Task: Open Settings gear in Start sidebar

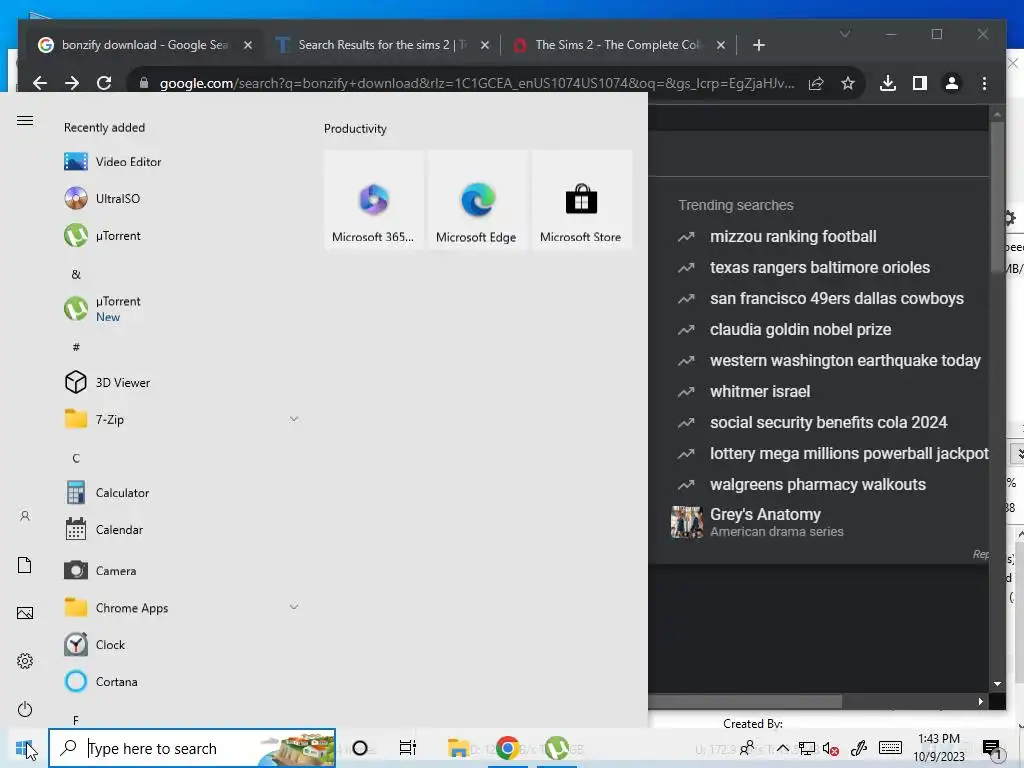Action: click(x=25, y=661)
